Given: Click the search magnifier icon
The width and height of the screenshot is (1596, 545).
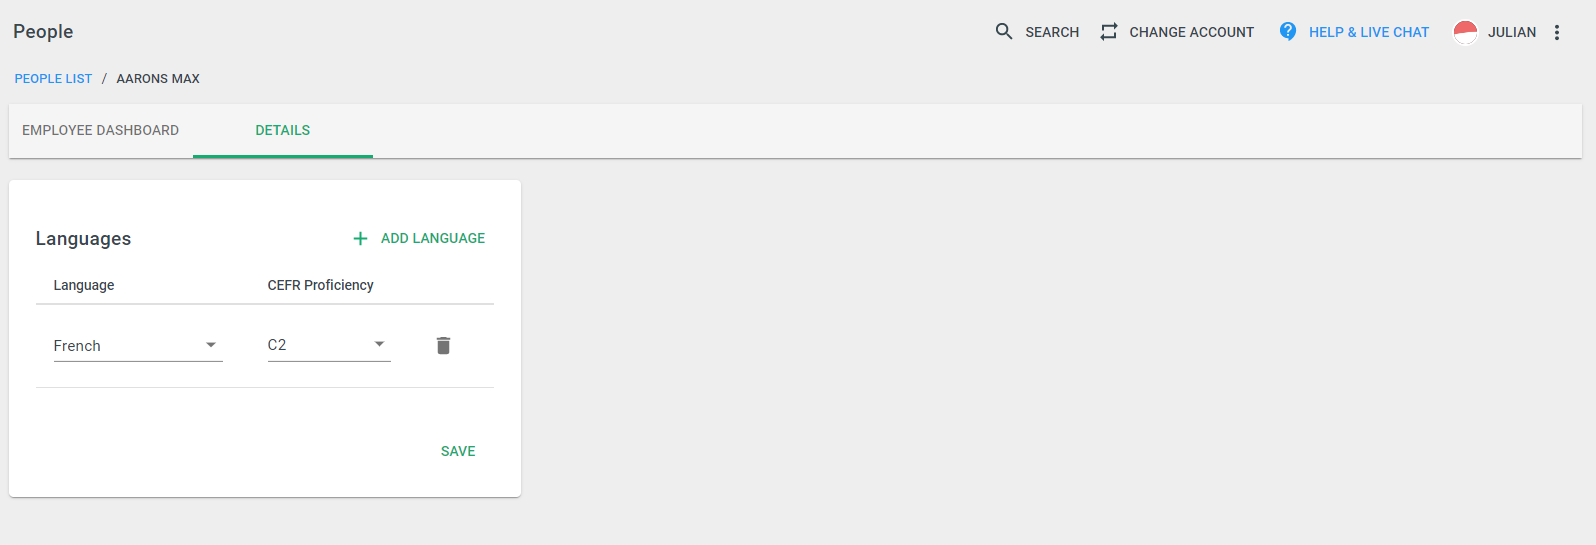Looking at the screenshot, I should click(x=1004, y=32).
